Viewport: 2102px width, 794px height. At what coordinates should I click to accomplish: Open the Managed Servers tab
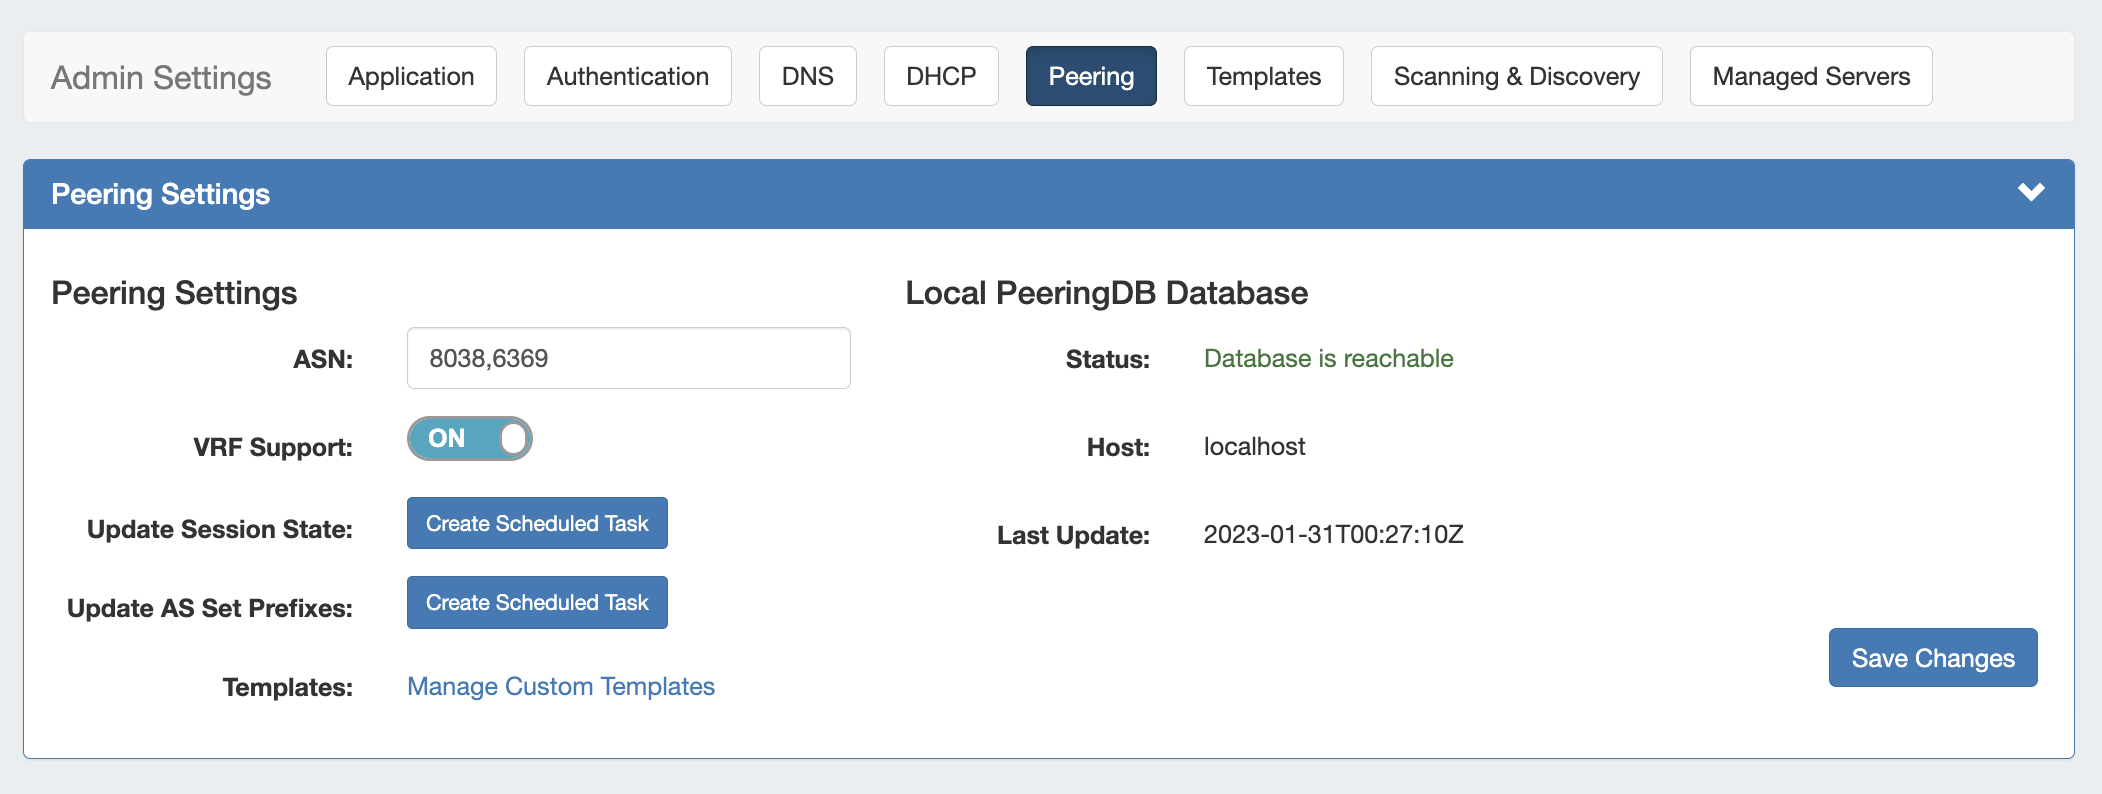pyautogui.click(x=1810, y=76)
